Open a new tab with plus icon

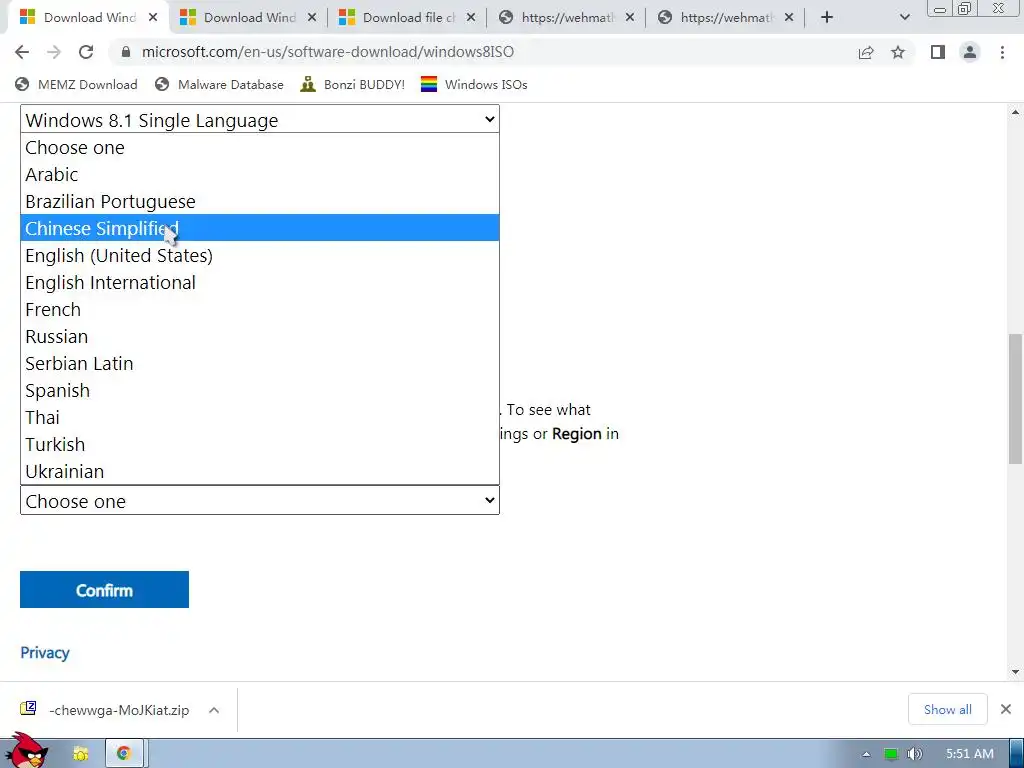tap(827, 18)
